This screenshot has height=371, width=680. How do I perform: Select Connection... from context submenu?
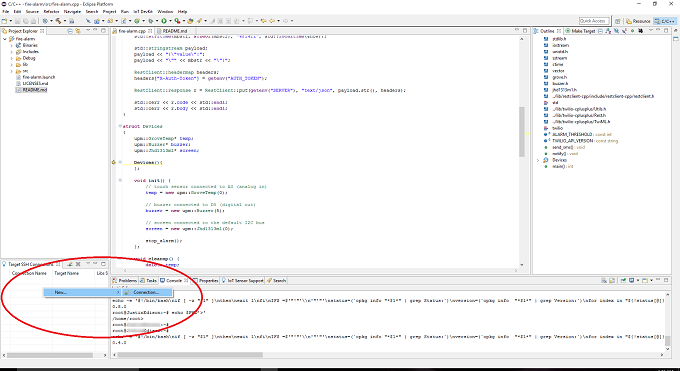146,292
